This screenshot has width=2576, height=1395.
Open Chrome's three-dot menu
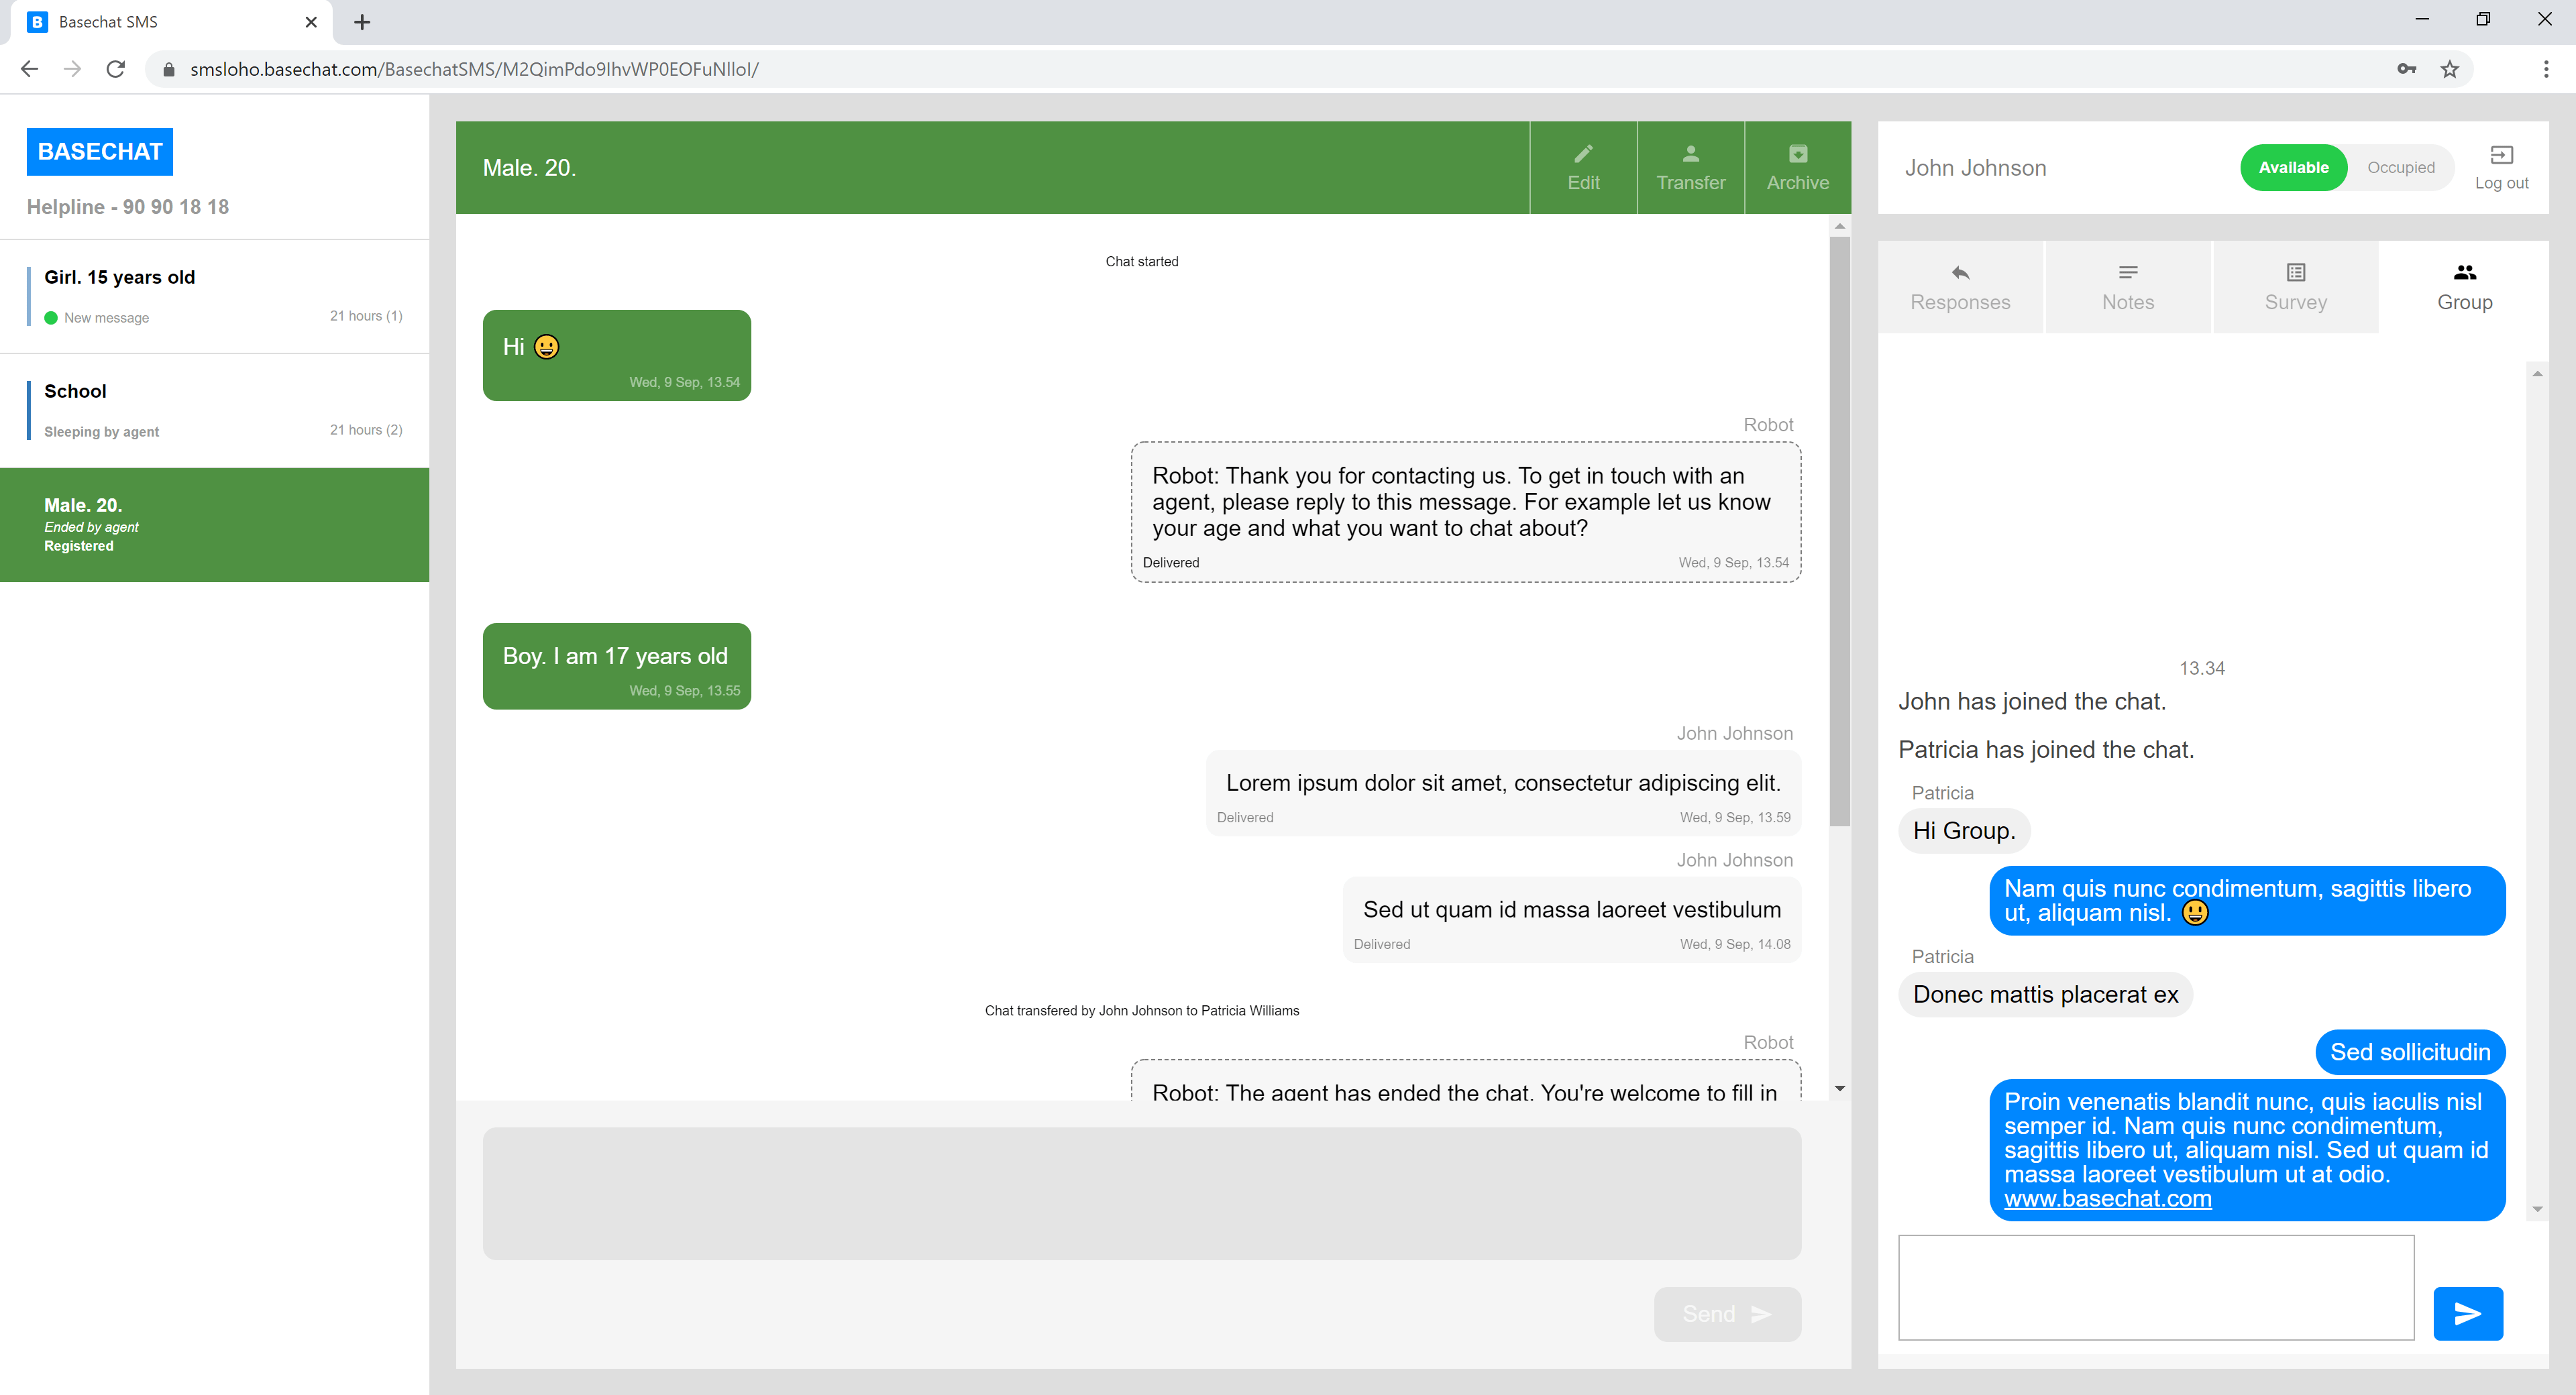(x=2547, y=68)
